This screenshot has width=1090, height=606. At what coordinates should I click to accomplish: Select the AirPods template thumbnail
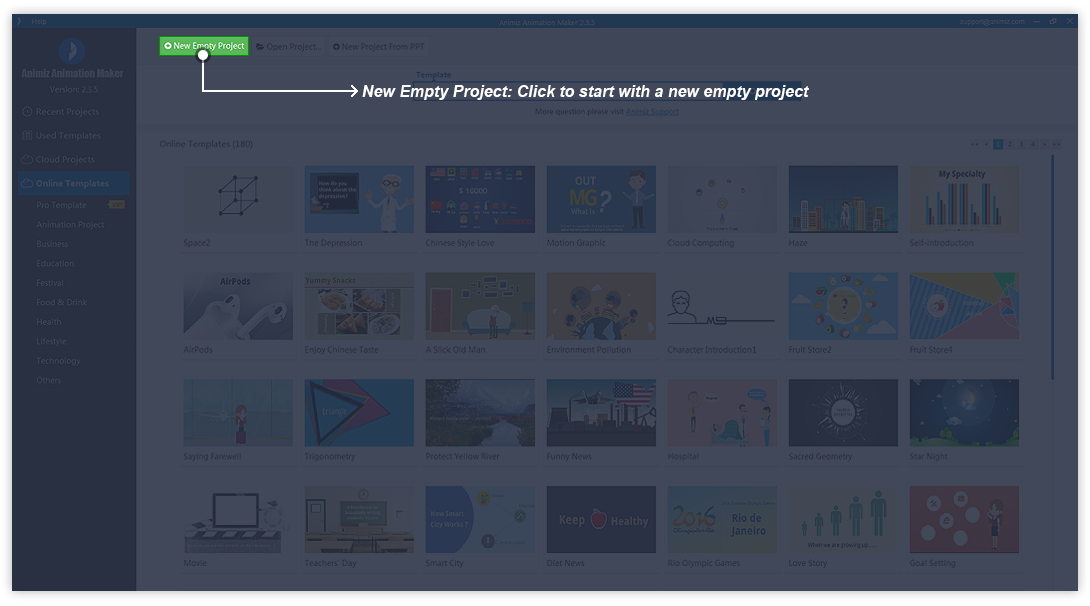point(238,305)
